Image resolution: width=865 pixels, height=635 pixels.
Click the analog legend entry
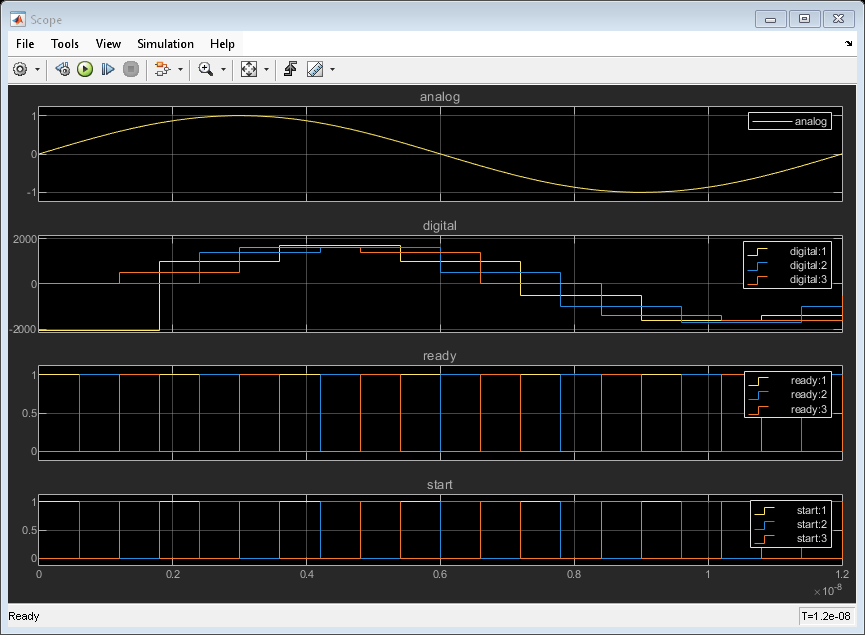click(x=811, y=122)
